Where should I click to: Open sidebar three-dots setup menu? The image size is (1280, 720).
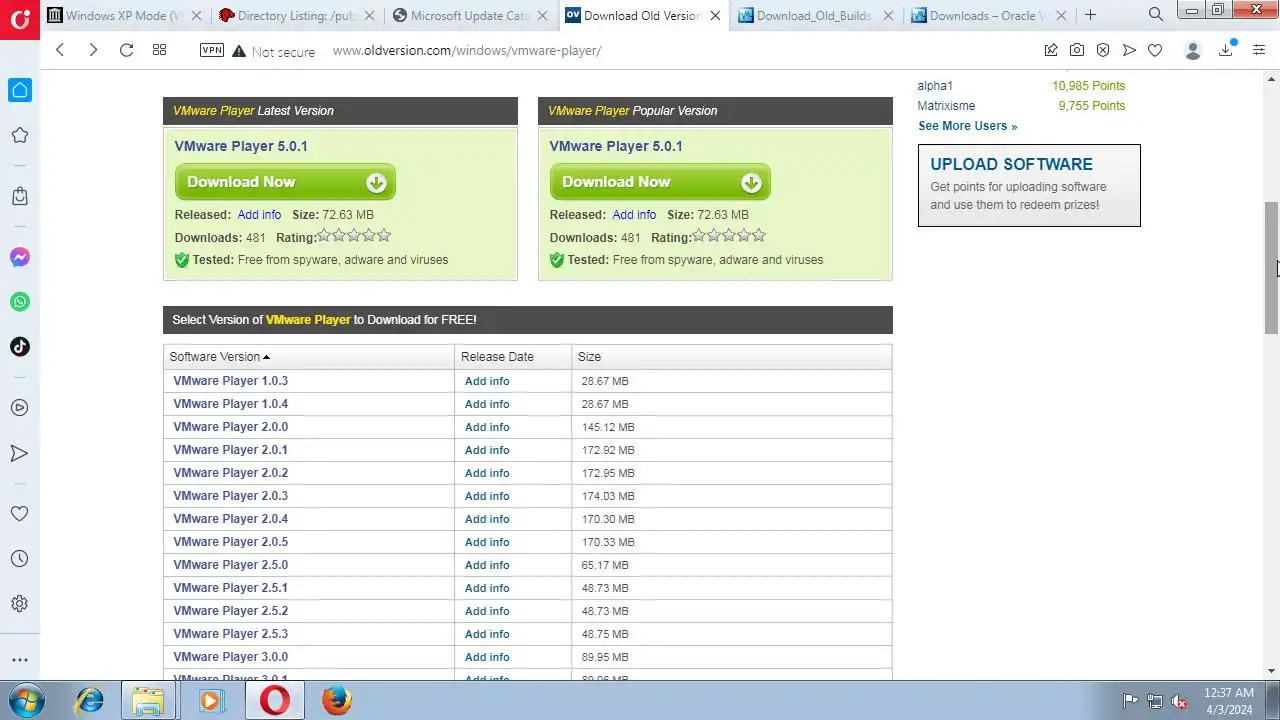point(19,660)
